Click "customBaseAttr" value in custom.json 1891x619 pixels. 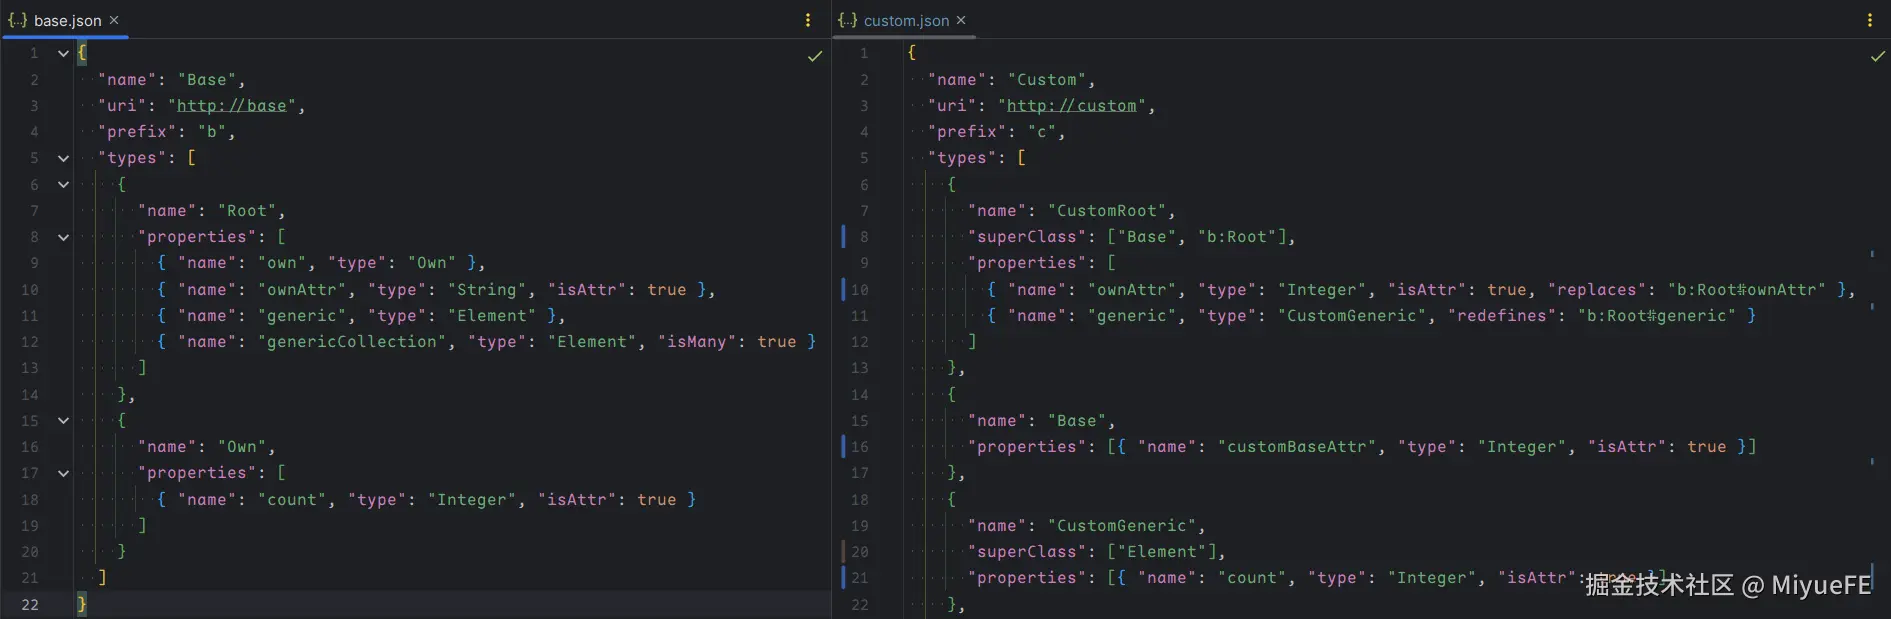(1297, 447)
